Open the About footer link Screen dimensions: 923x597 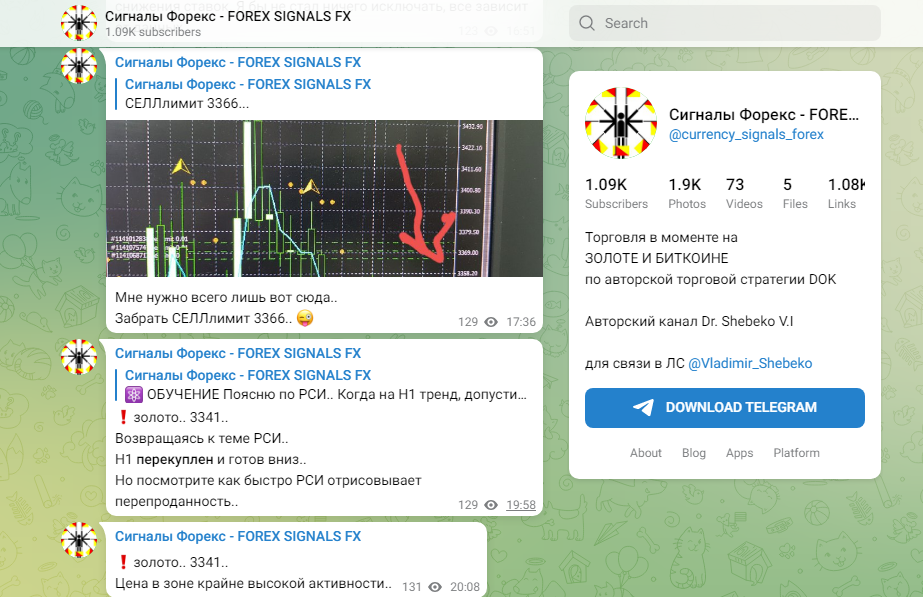click(646, 453)
